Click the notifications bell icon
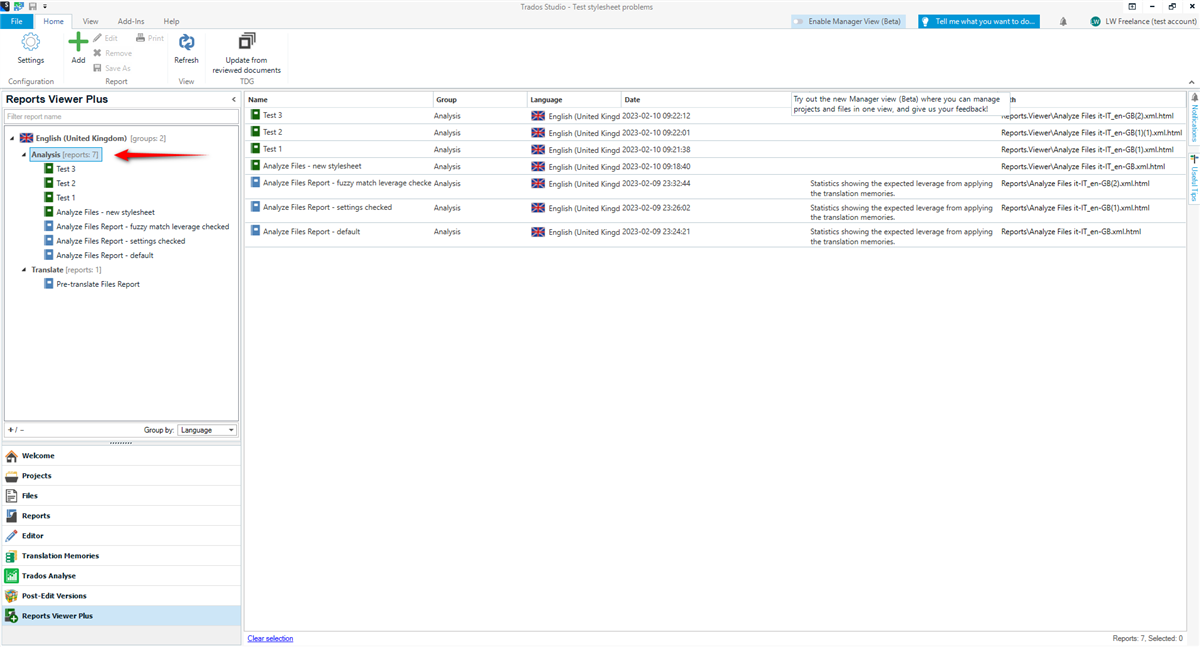 pyautogui.click(x=1062, y=20)
